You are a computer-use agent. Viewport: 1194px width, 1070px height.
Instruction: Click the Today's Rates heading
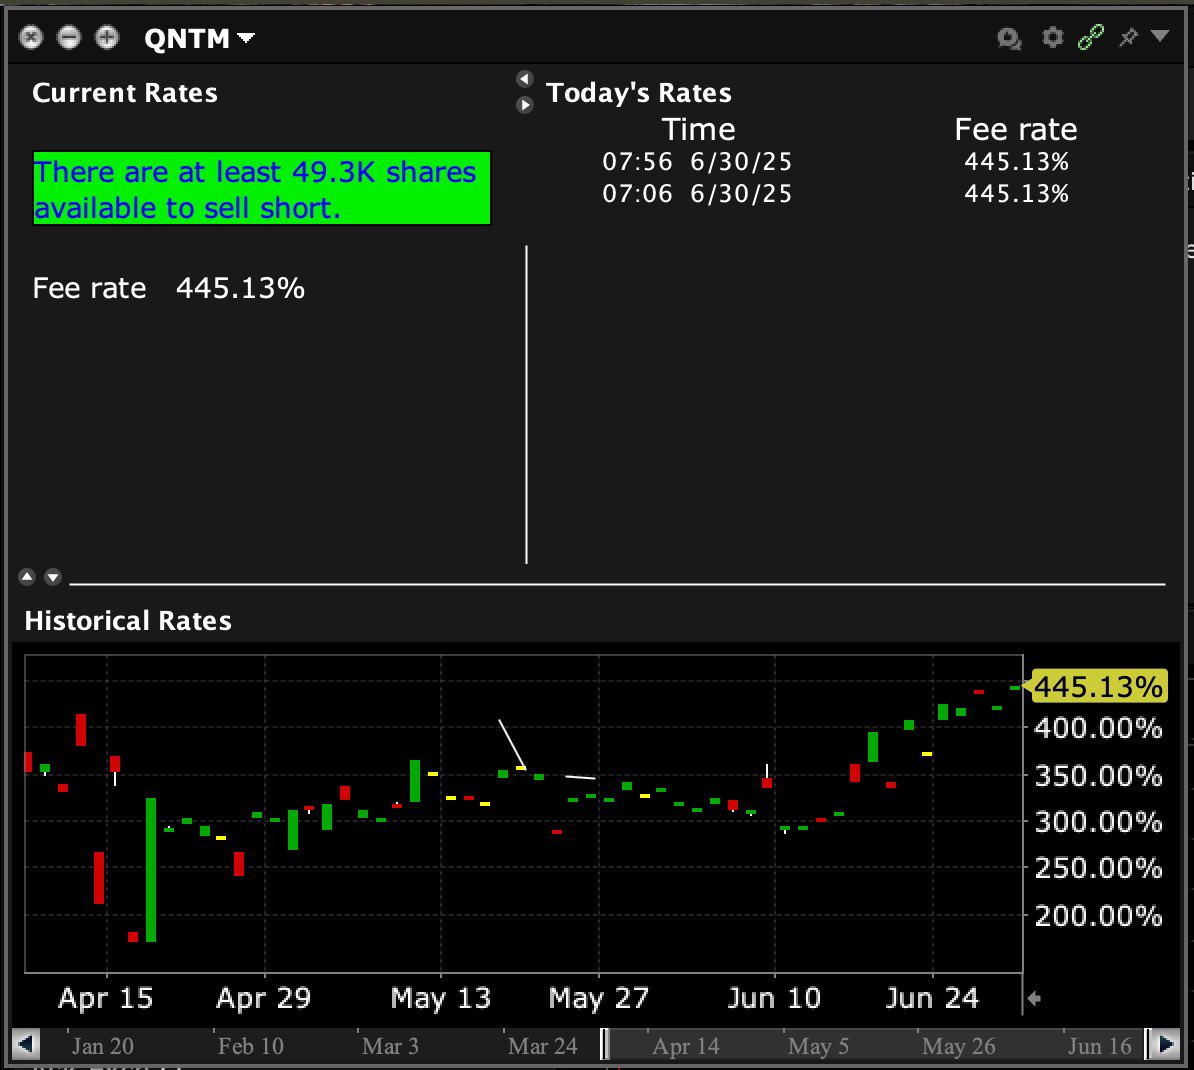point(639,93)
